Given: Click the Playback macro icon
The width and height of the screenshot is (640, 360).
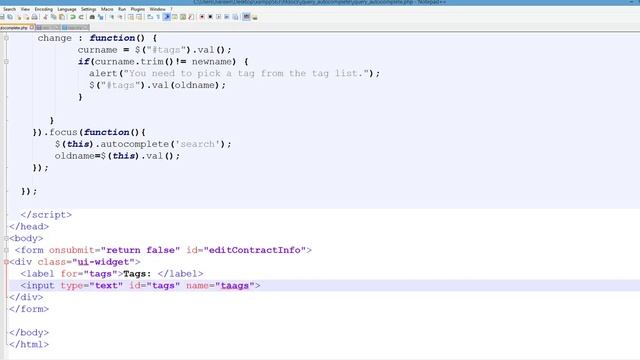Looking at the screenshot, I should click(x=218, y=17).
